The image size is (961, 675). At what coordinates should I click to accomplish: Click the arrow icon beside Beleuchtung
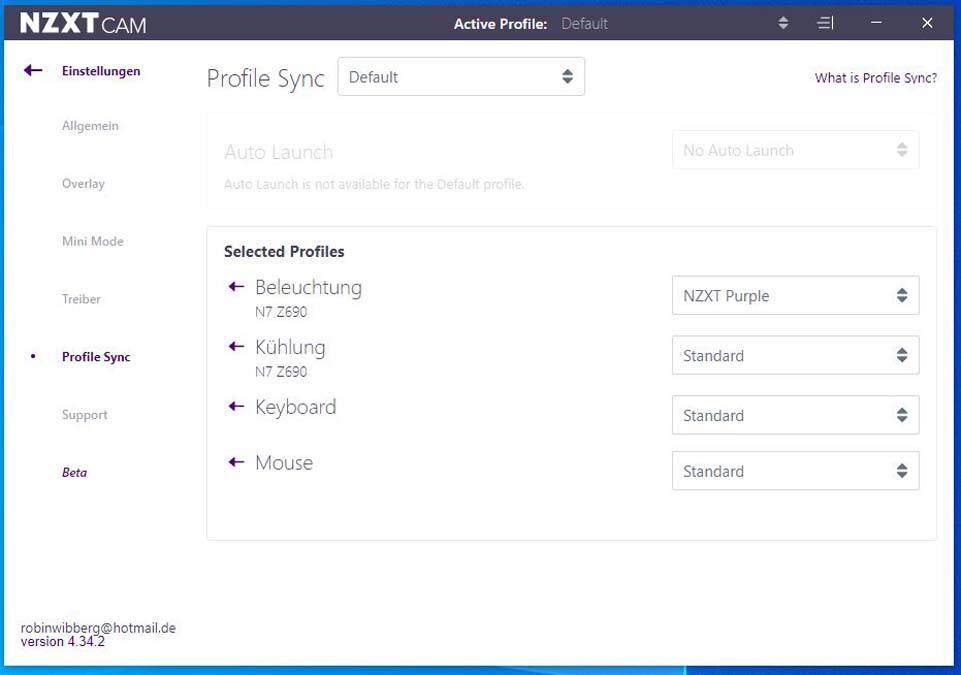point(236,286)
